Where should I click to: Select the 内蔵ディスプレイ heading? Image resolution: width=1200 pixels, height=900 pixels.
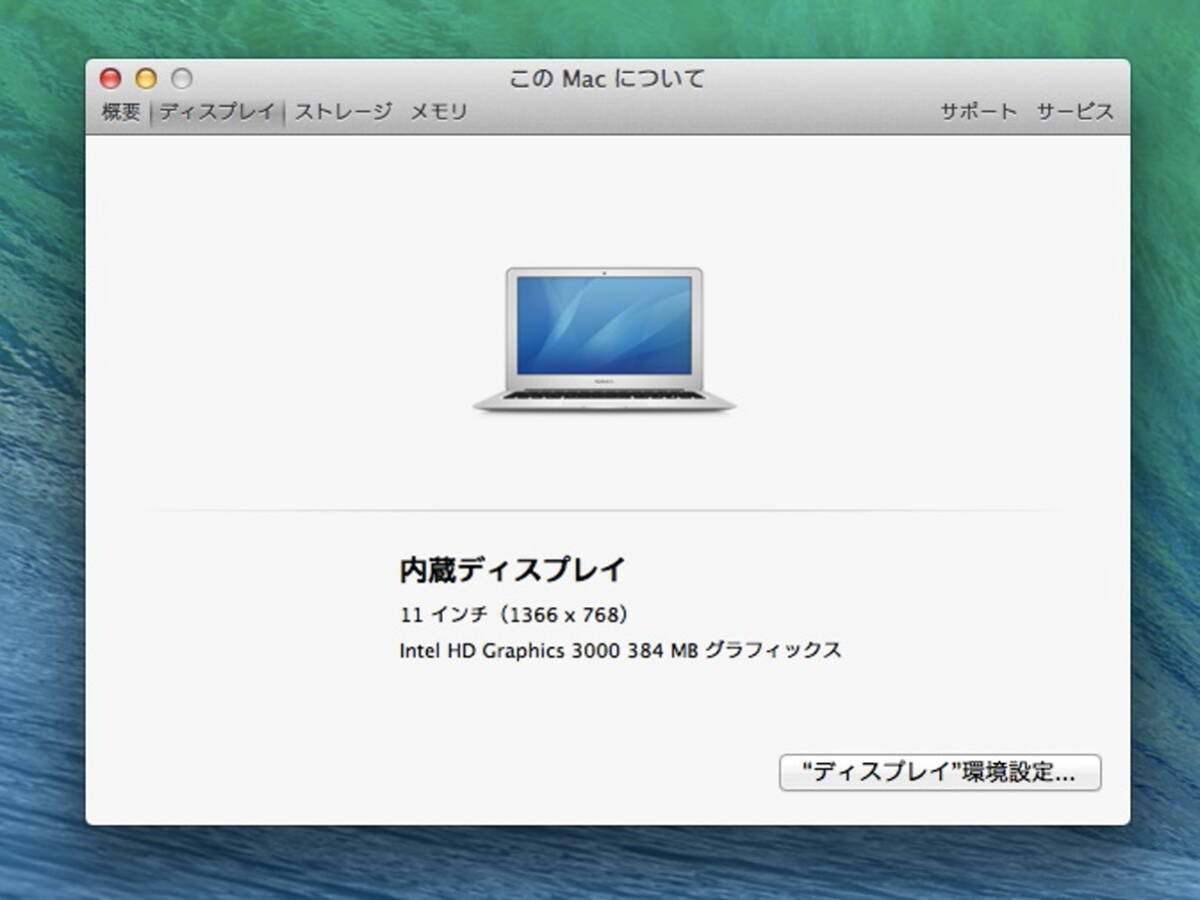tap(512, 570)
